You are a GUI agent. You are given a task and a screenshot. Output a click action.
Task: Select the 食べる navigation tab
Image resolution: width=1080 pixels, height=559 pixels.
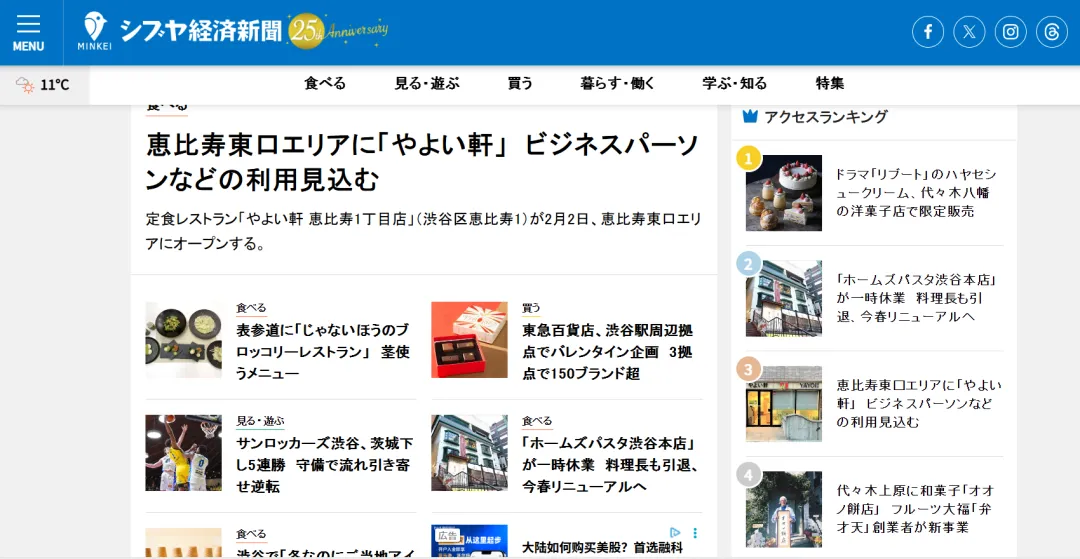[325, 84]
